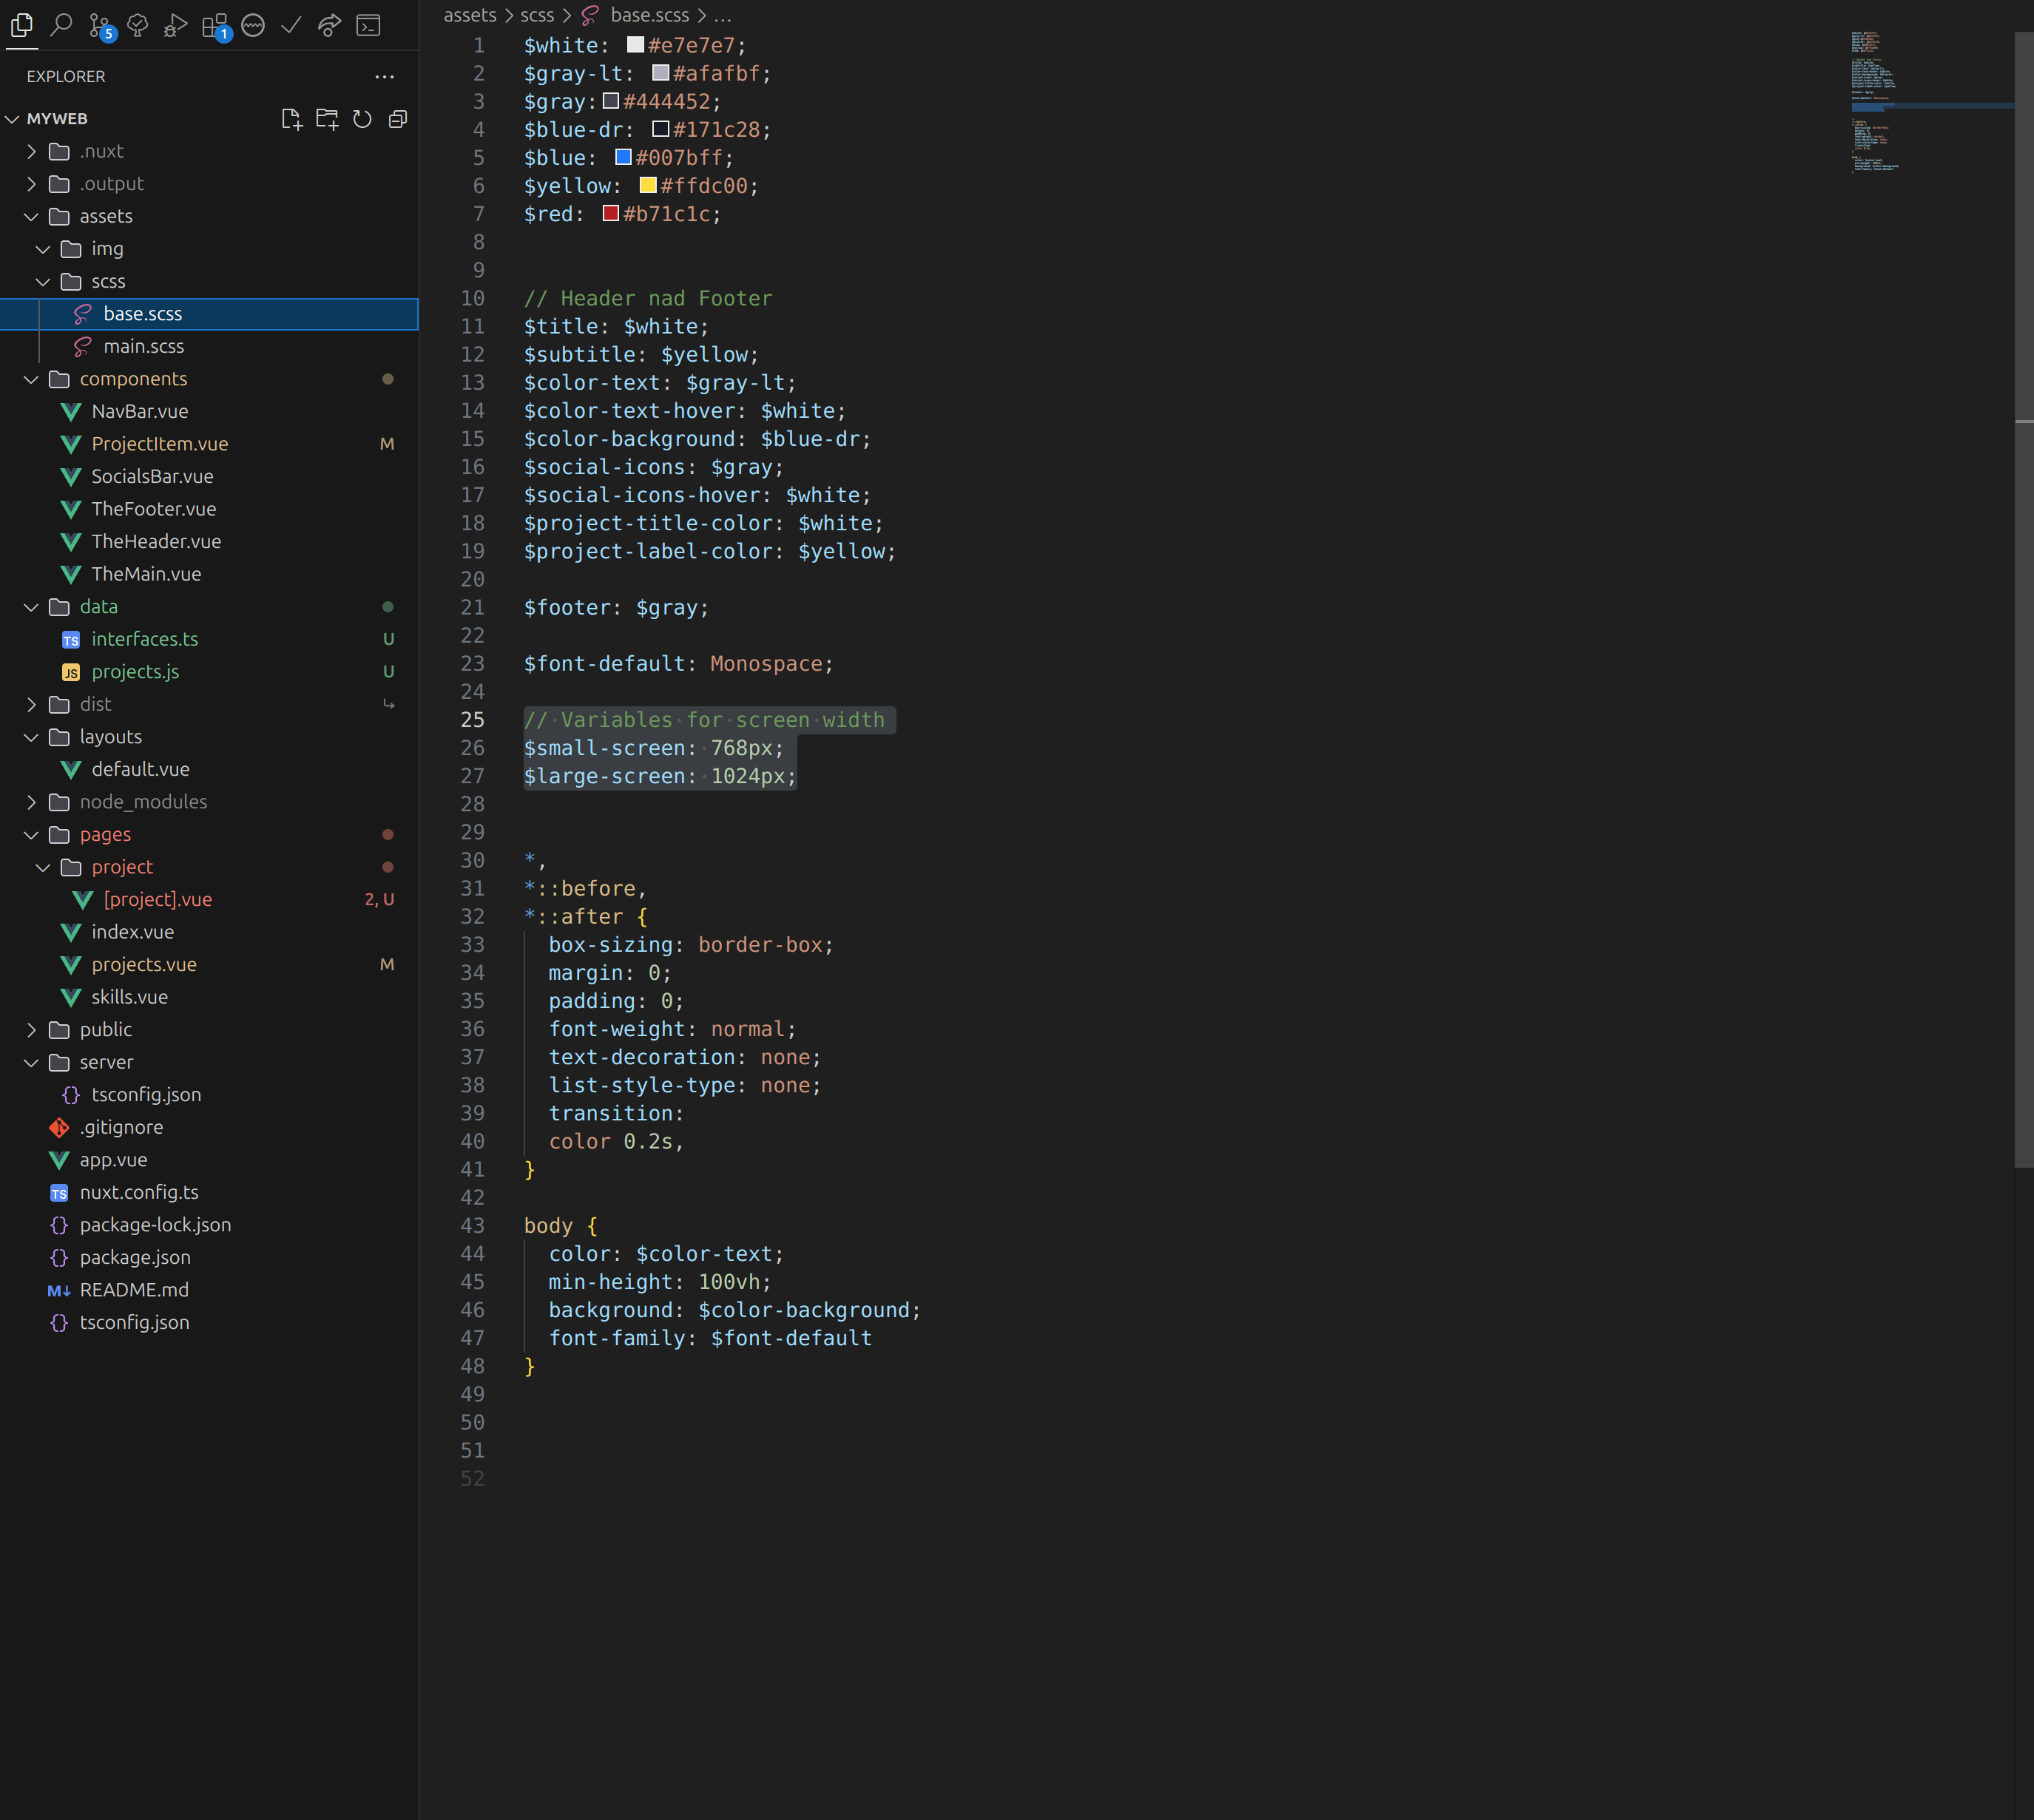Open the Source Control view with badge 5
This screenshot has height=1820, width=2034.
click(x=100, y=25)
